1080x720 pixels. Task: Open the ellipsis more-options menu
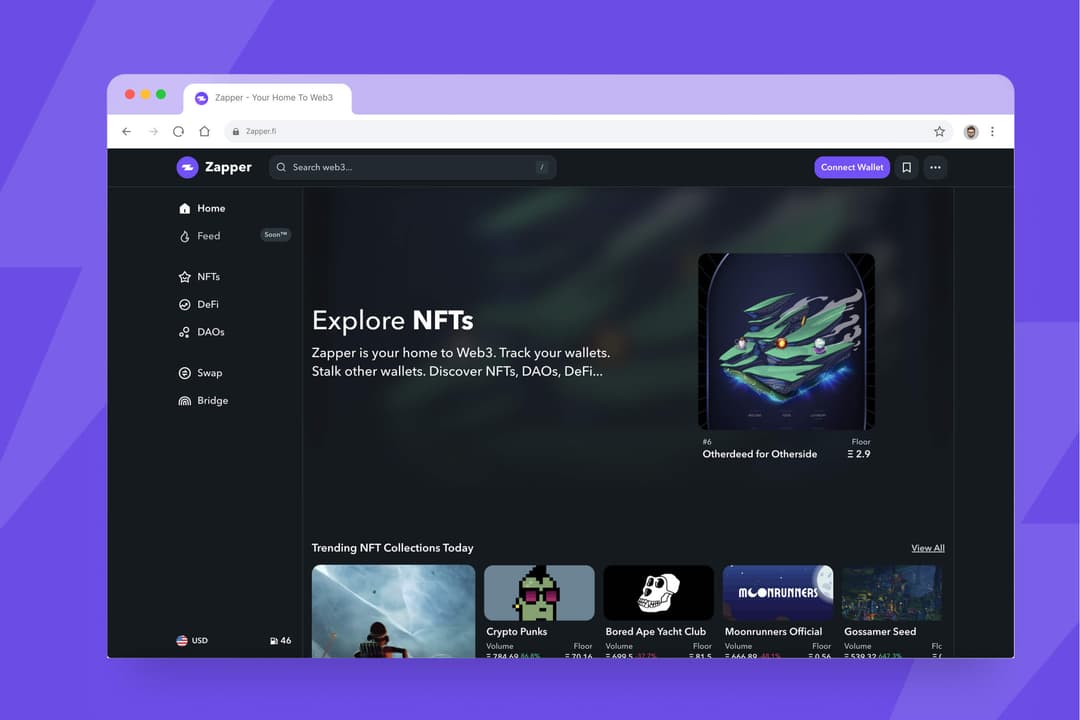pos(935,167)
